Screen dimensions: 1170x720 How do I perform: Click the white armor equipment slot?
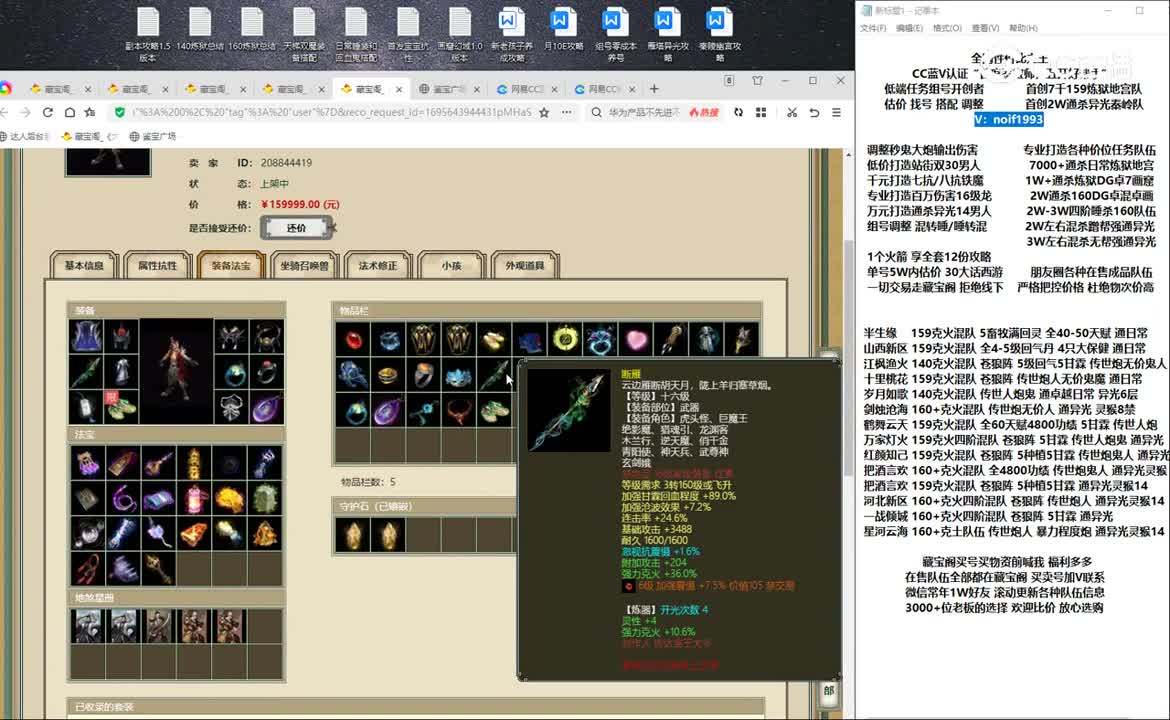(x=122, y=372)
